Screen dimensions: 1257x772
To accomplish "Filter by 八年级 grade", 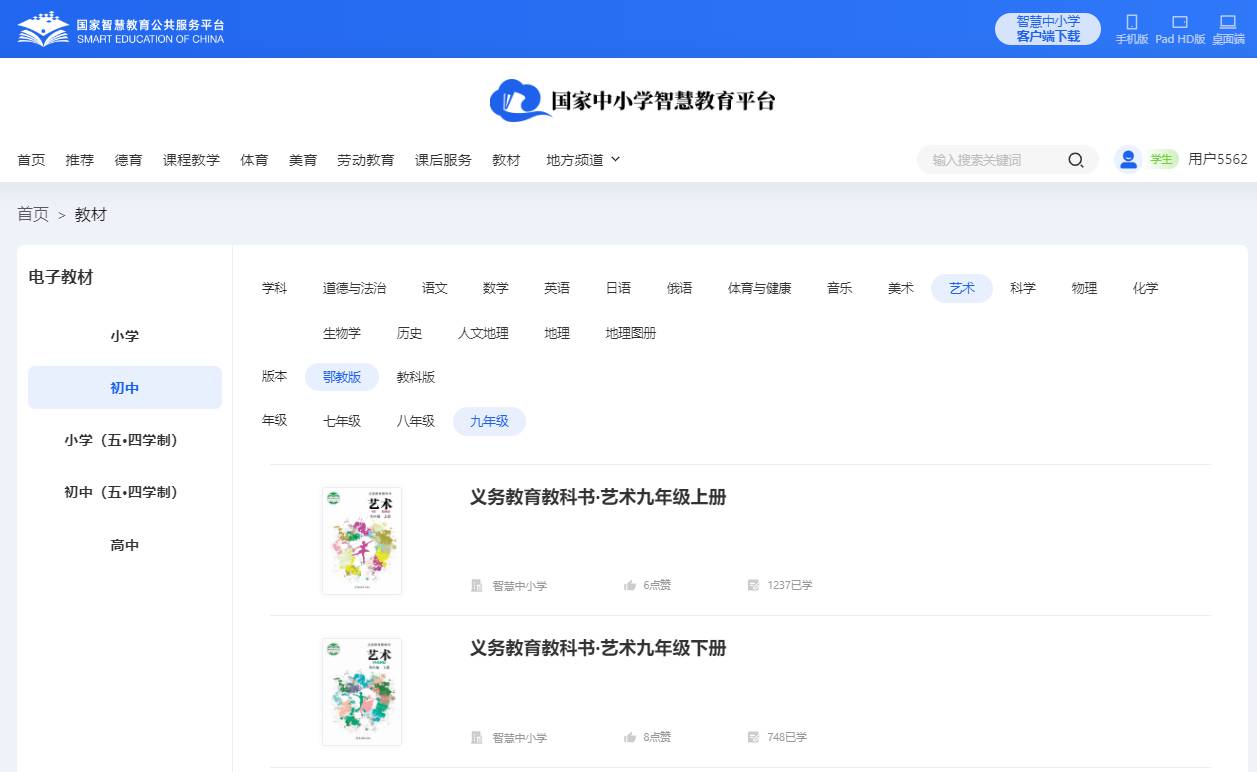I will 416,421.
